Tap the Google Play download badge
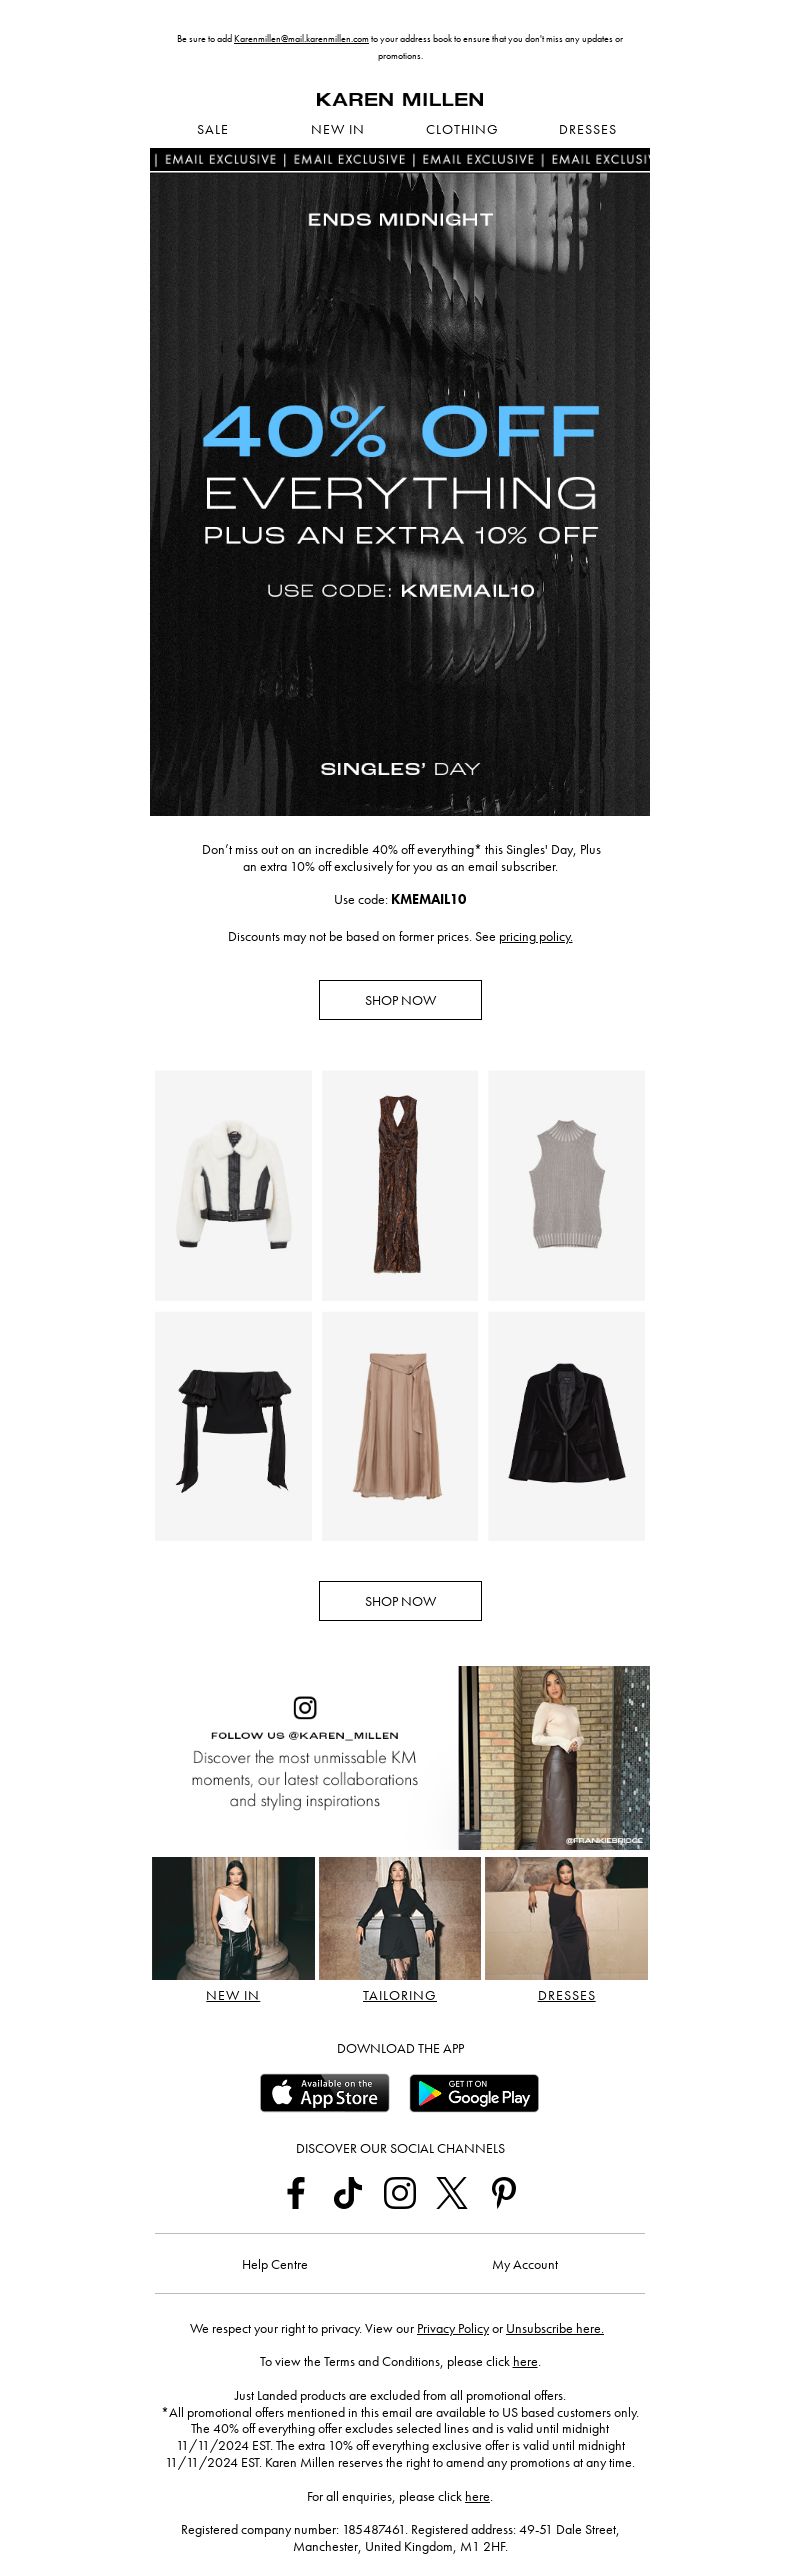This screenshot has width=800, height=2570. point(474,2092)
